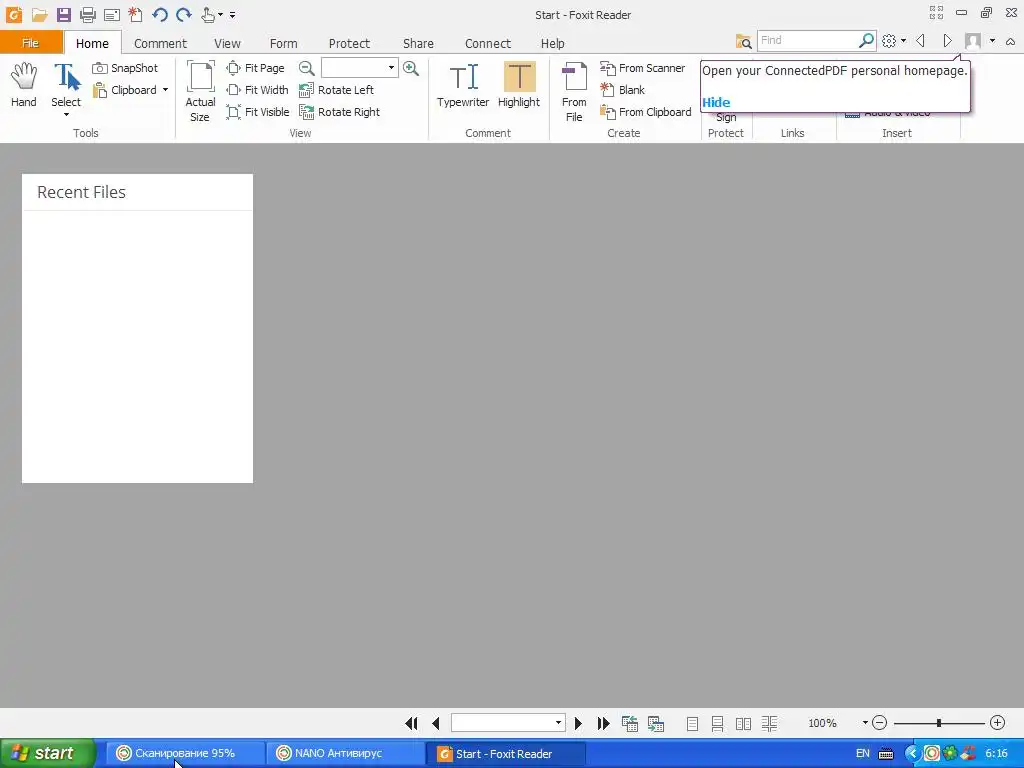This screenshot has height=768, width=1024.
Task: Enable Facing pages display mode
Action: 743,724
